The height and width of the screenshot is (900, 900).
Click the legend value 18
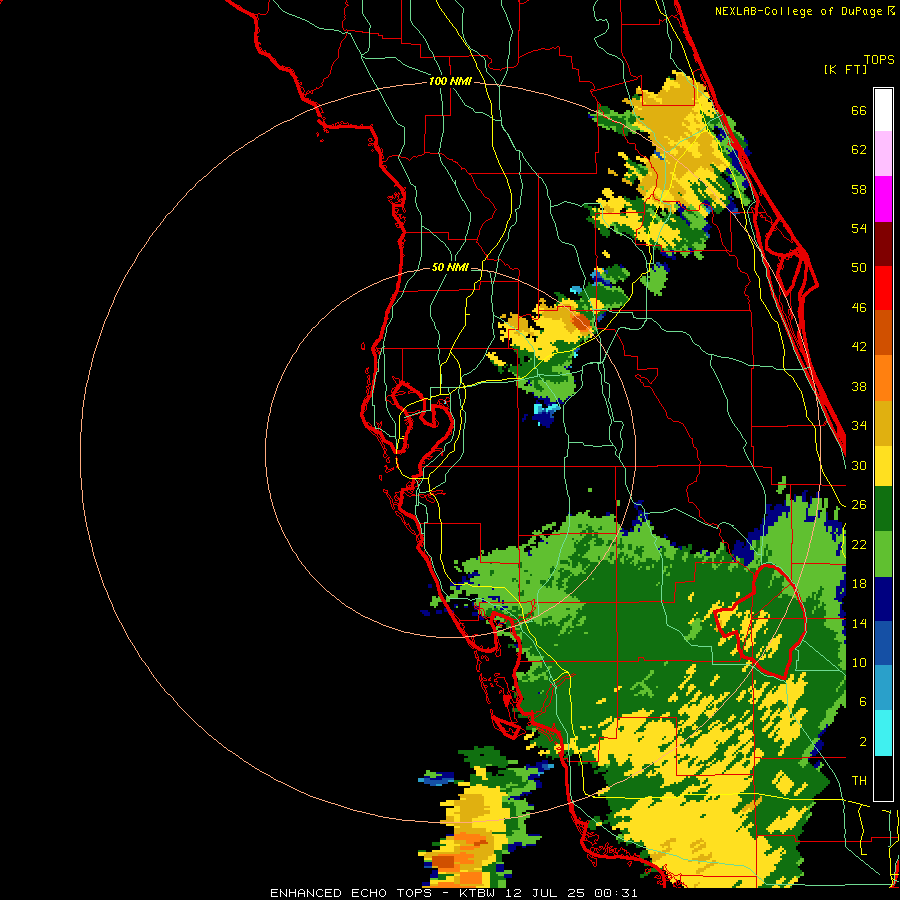(859, 584)
